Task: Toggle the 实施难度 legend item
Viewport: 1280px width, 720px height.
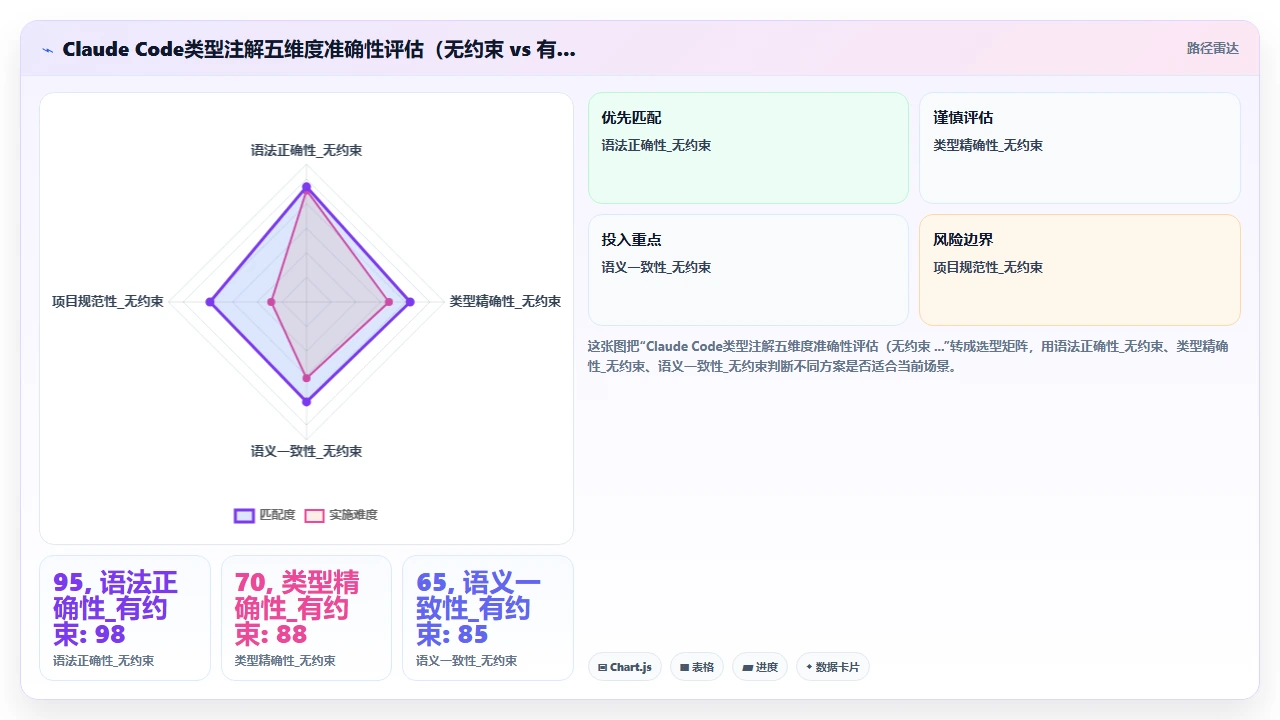Action: pyautogui.click(x=341, y=515)
